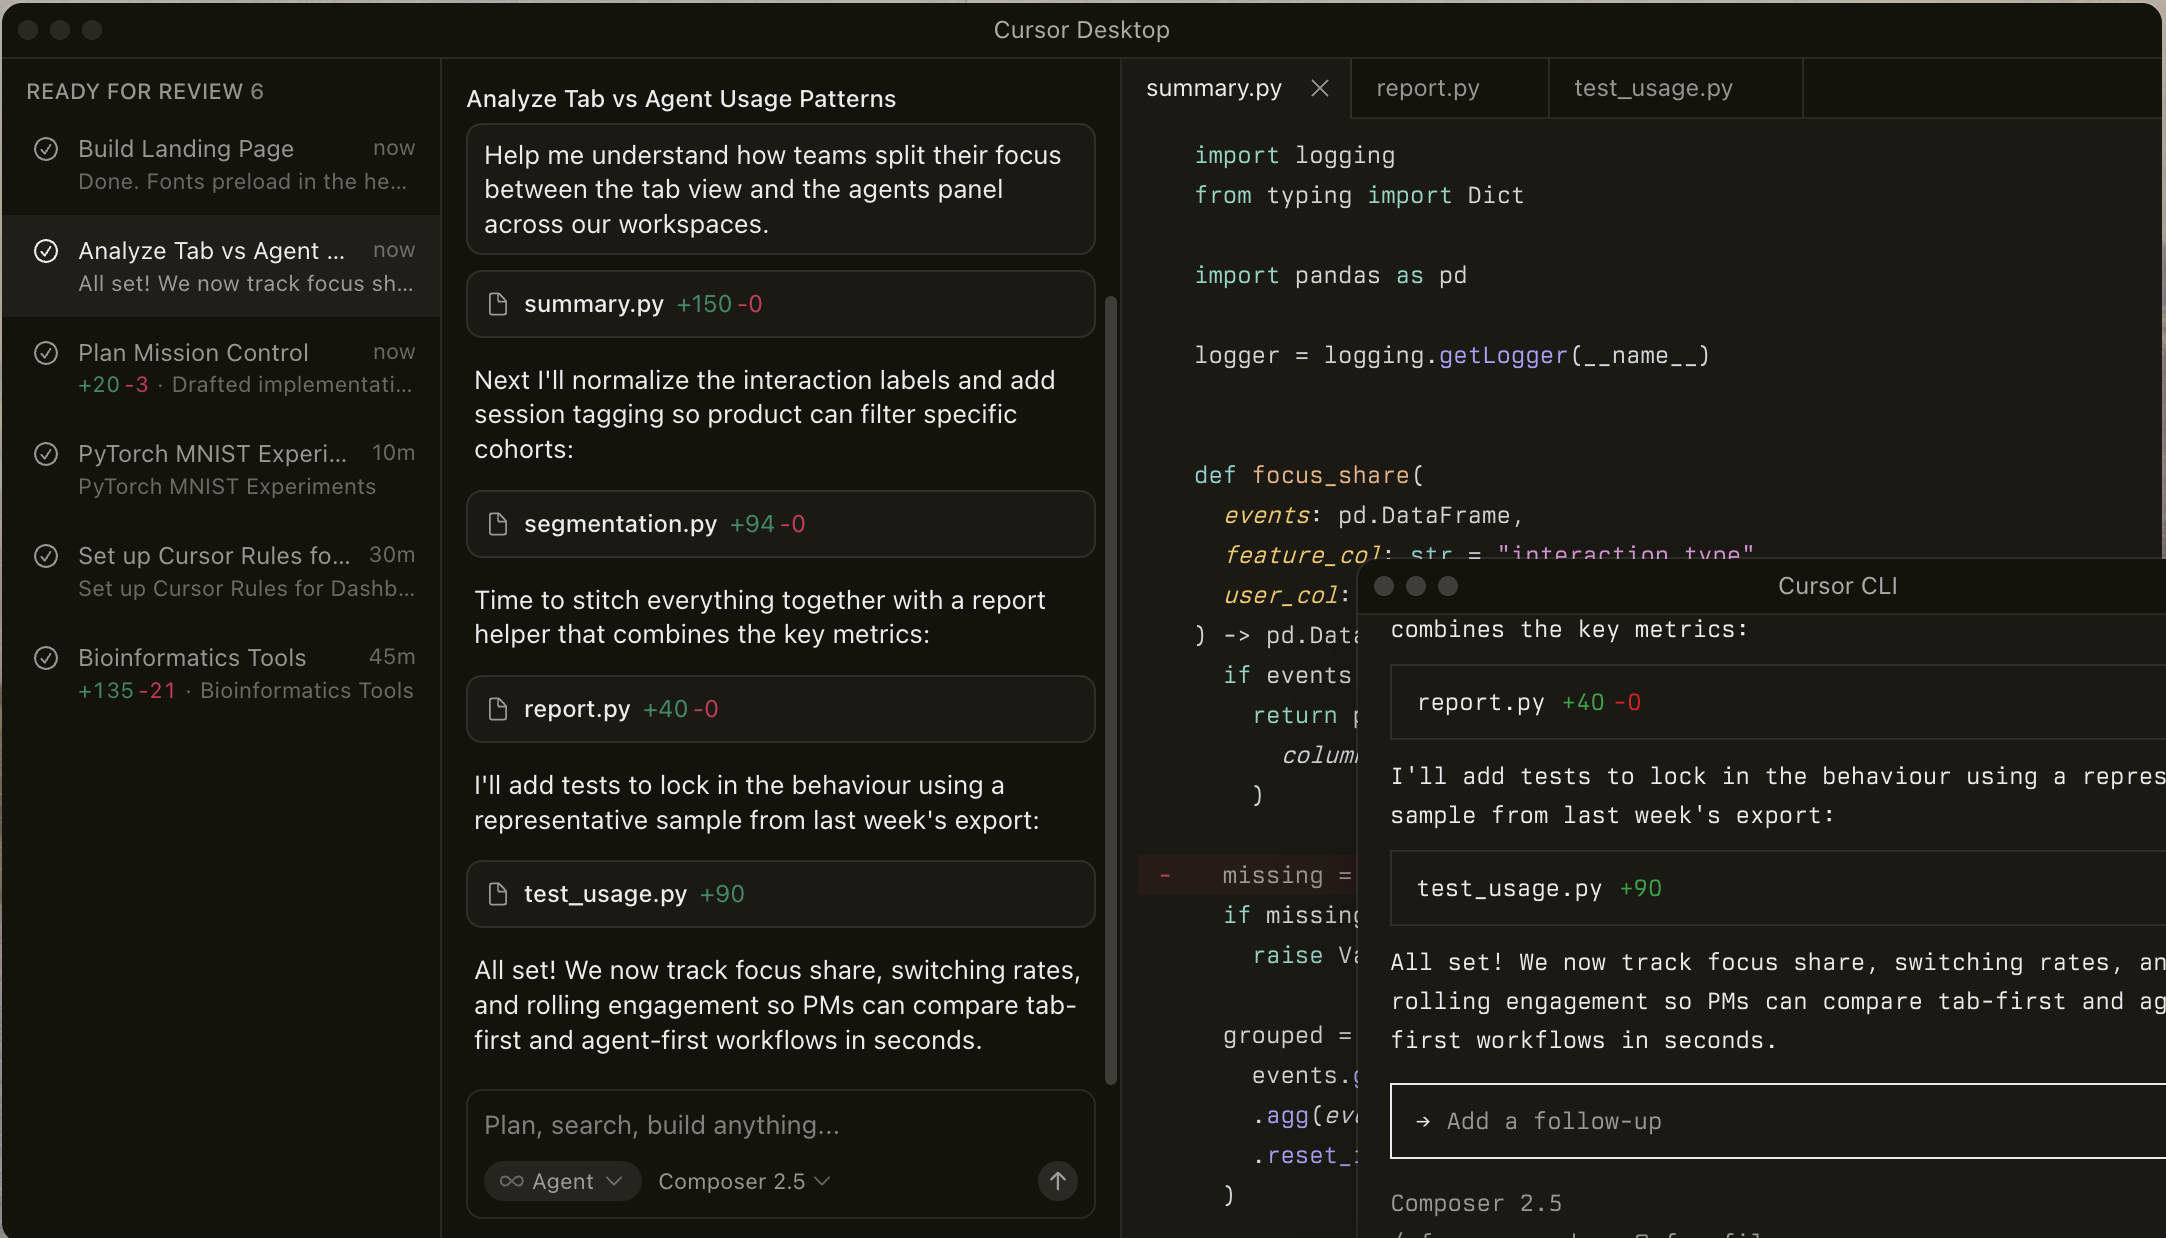Click the check icon beside Bioinformatics Tools

[x=46, y=658]
